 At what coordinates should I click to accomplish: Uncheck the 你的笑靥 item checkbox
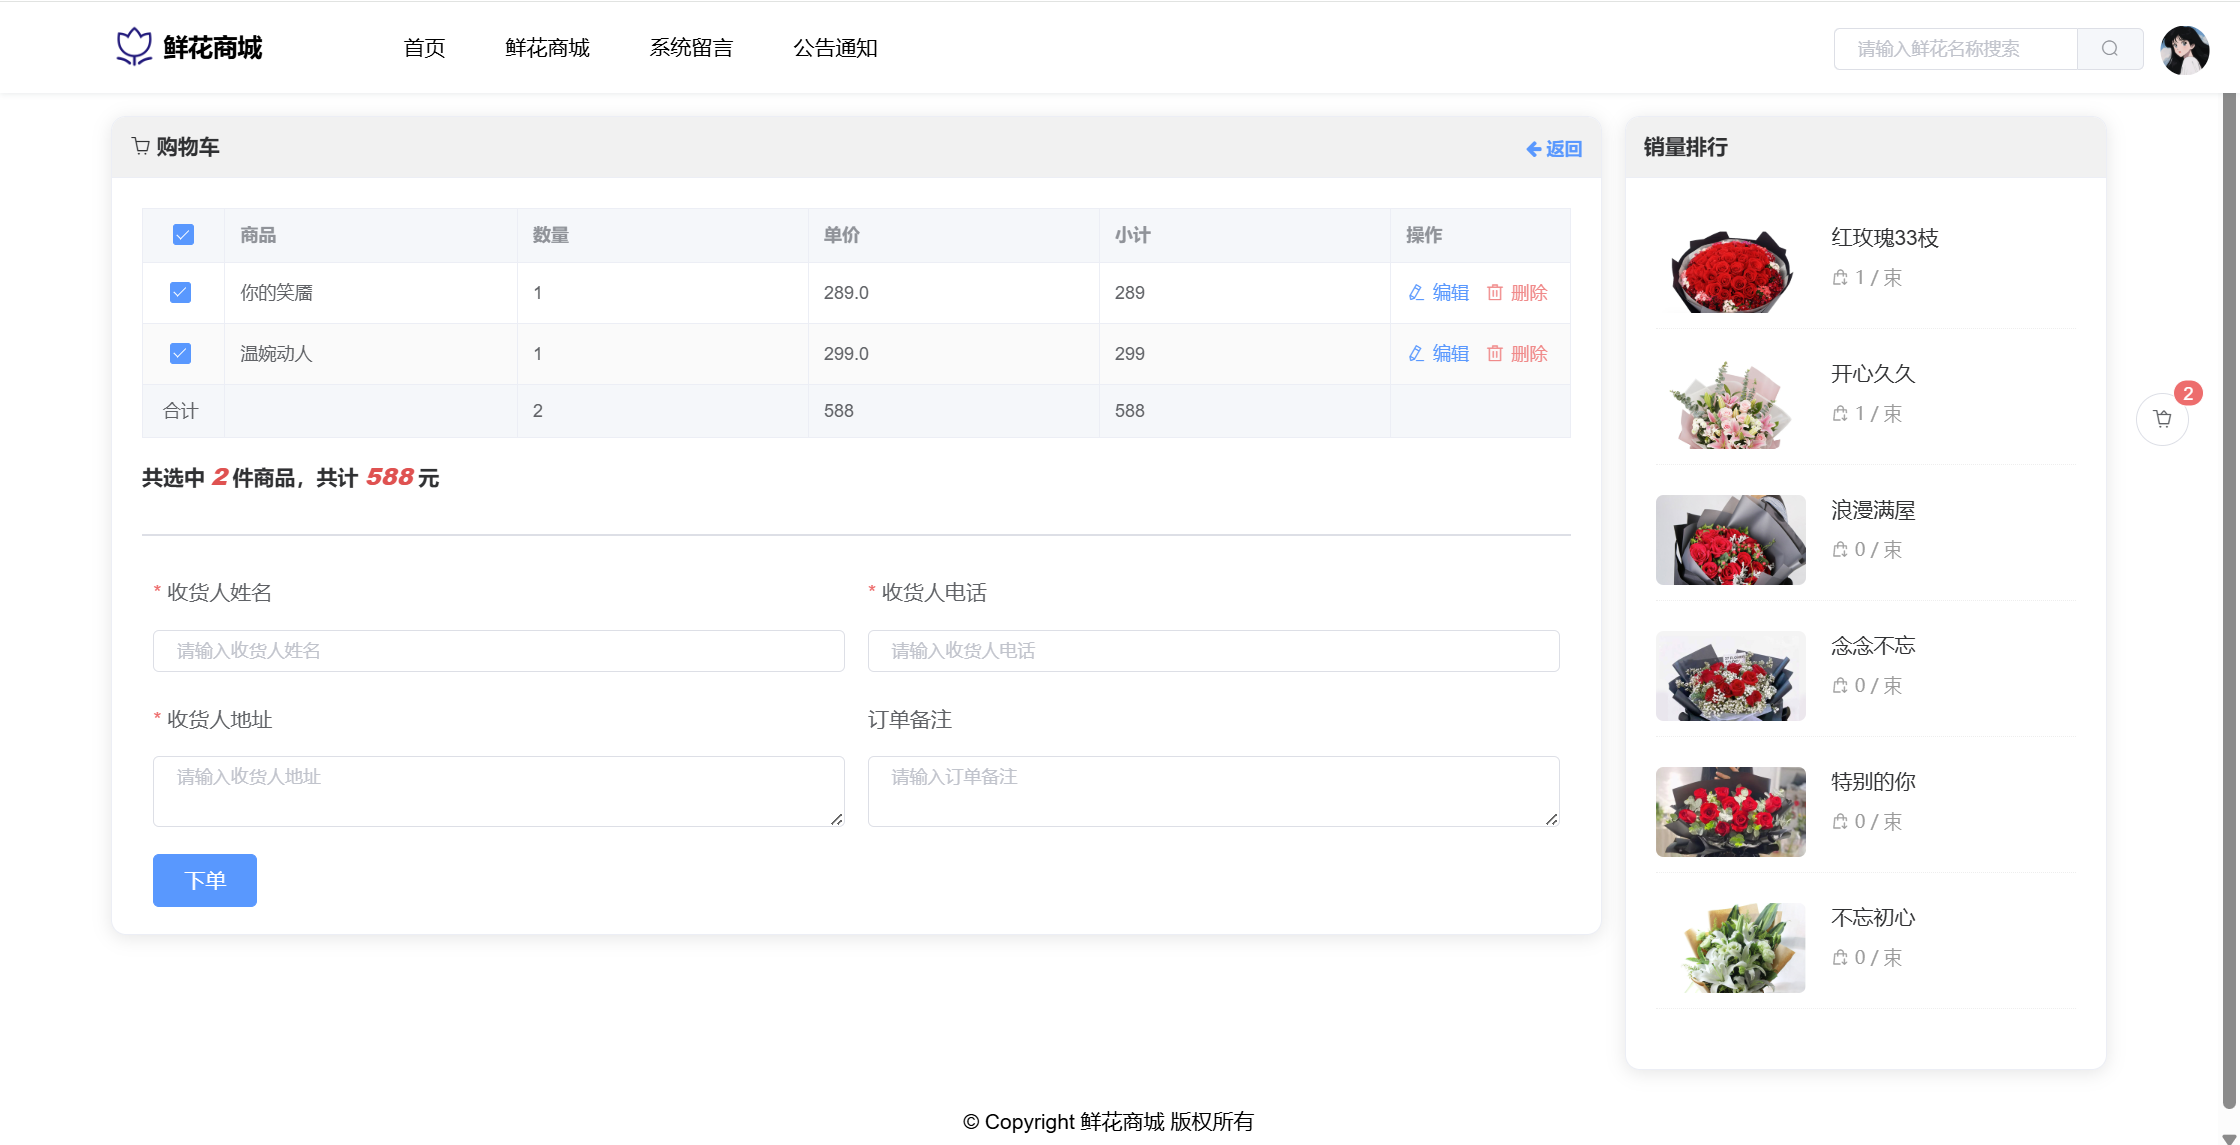(181, 293)
